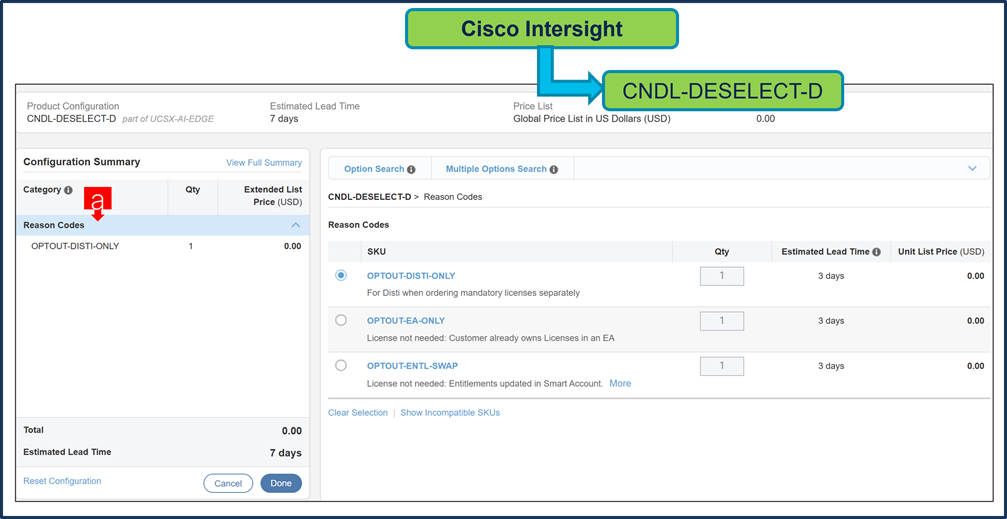Open the OPTOUT-DISTI-ONLY SKU link
Screen dimensions: 1007x519
click(x=411, y=276)
